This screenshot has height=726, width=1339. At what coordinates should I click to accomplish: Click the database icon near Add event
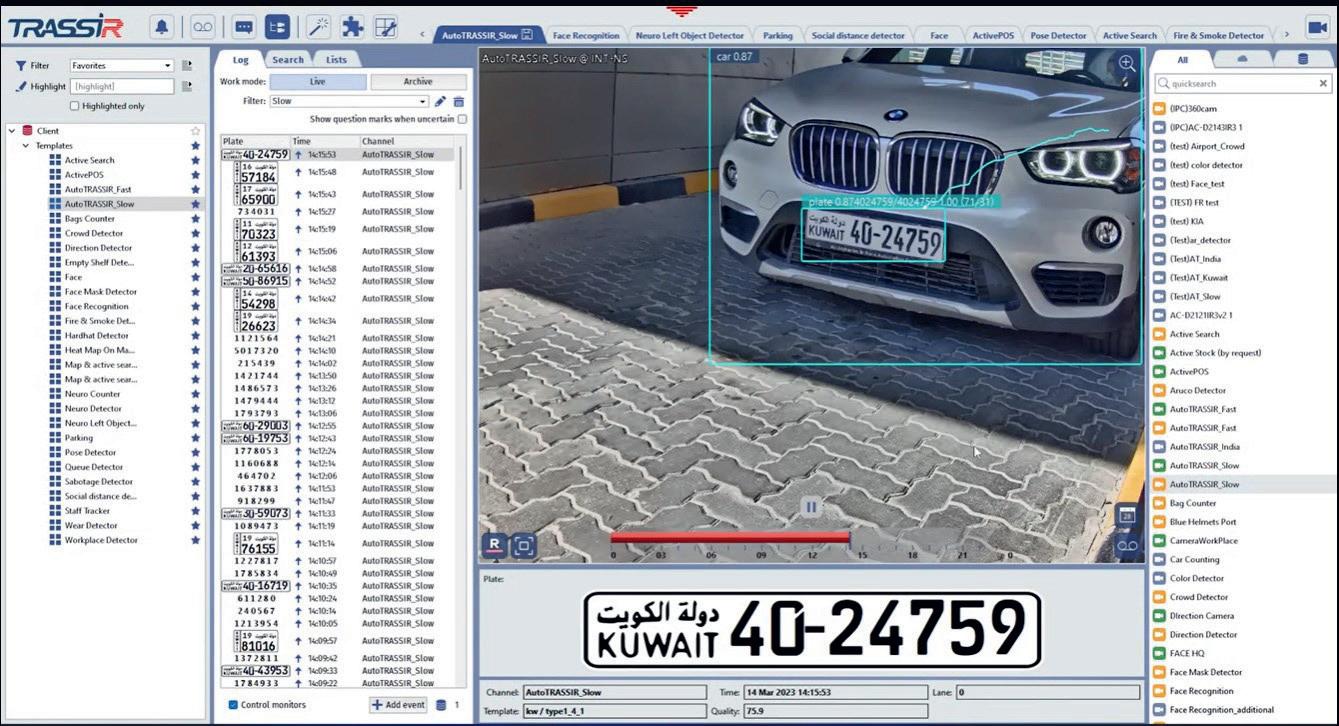(x=442, y=705)
